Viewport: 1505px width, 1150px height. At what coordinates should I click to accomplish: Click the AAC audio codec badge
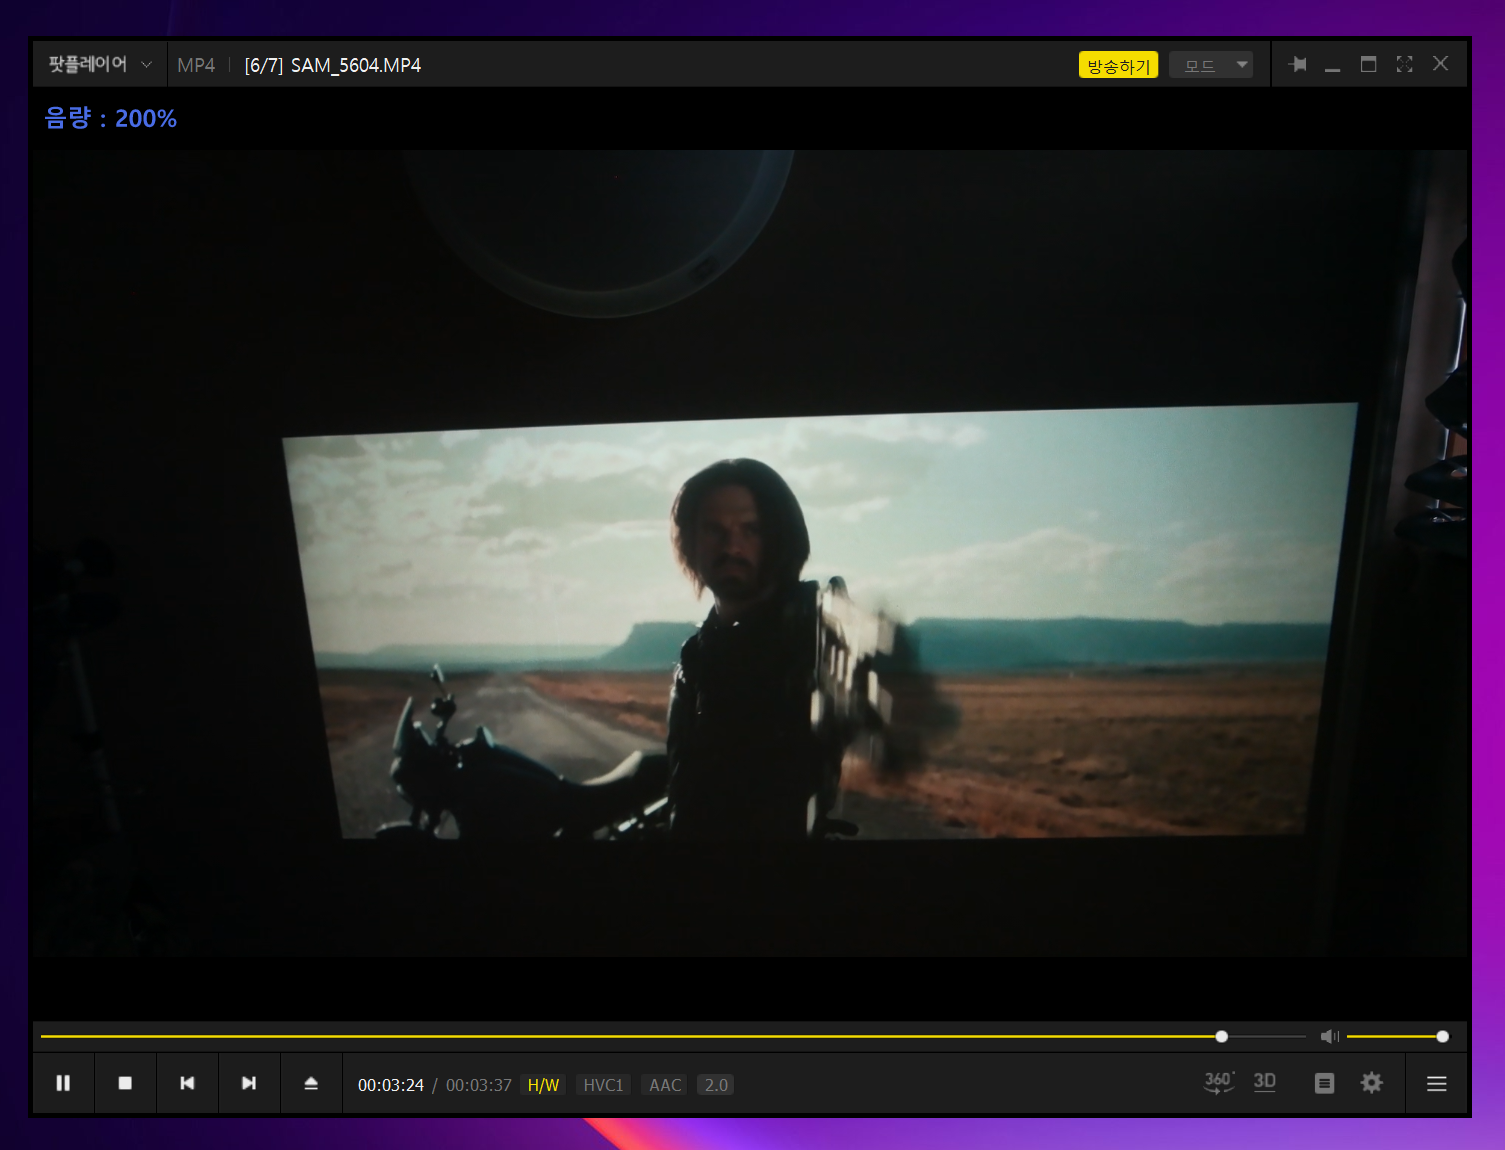[665, 1085]
